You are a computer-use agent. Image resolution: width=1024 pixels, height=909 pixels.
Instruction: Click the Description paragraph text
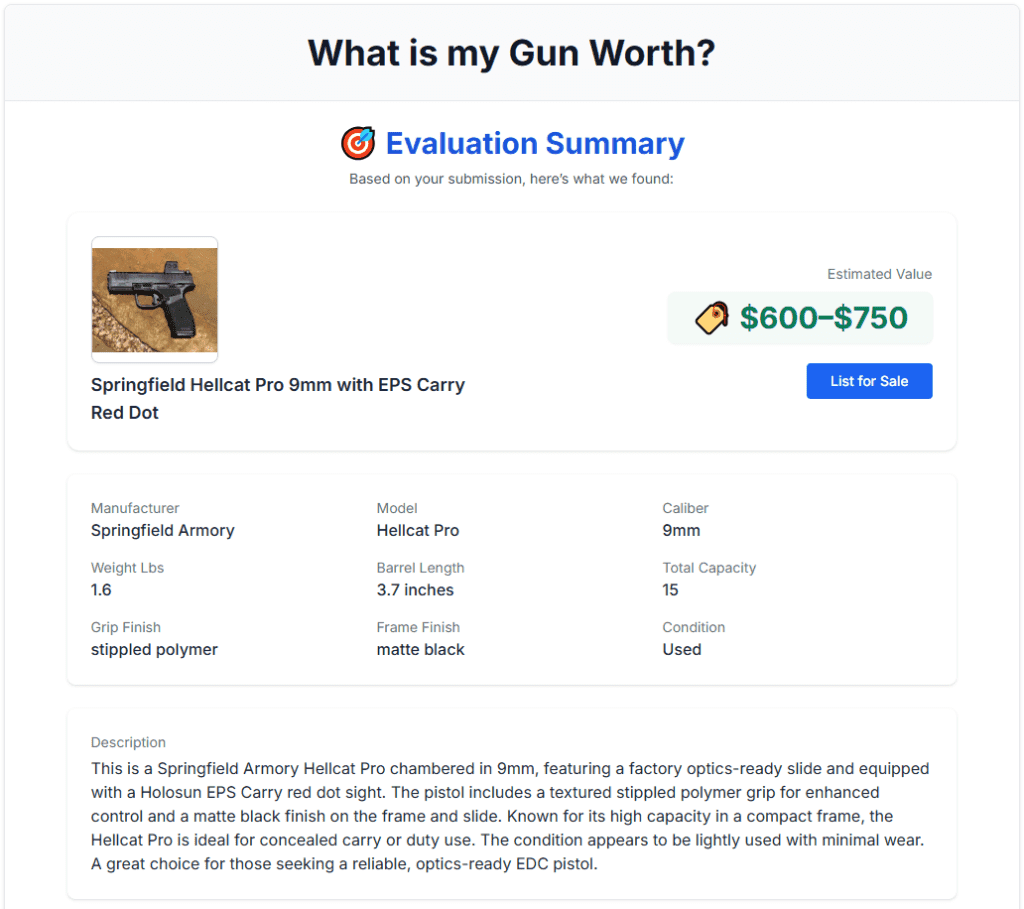[x=510, y=816]
